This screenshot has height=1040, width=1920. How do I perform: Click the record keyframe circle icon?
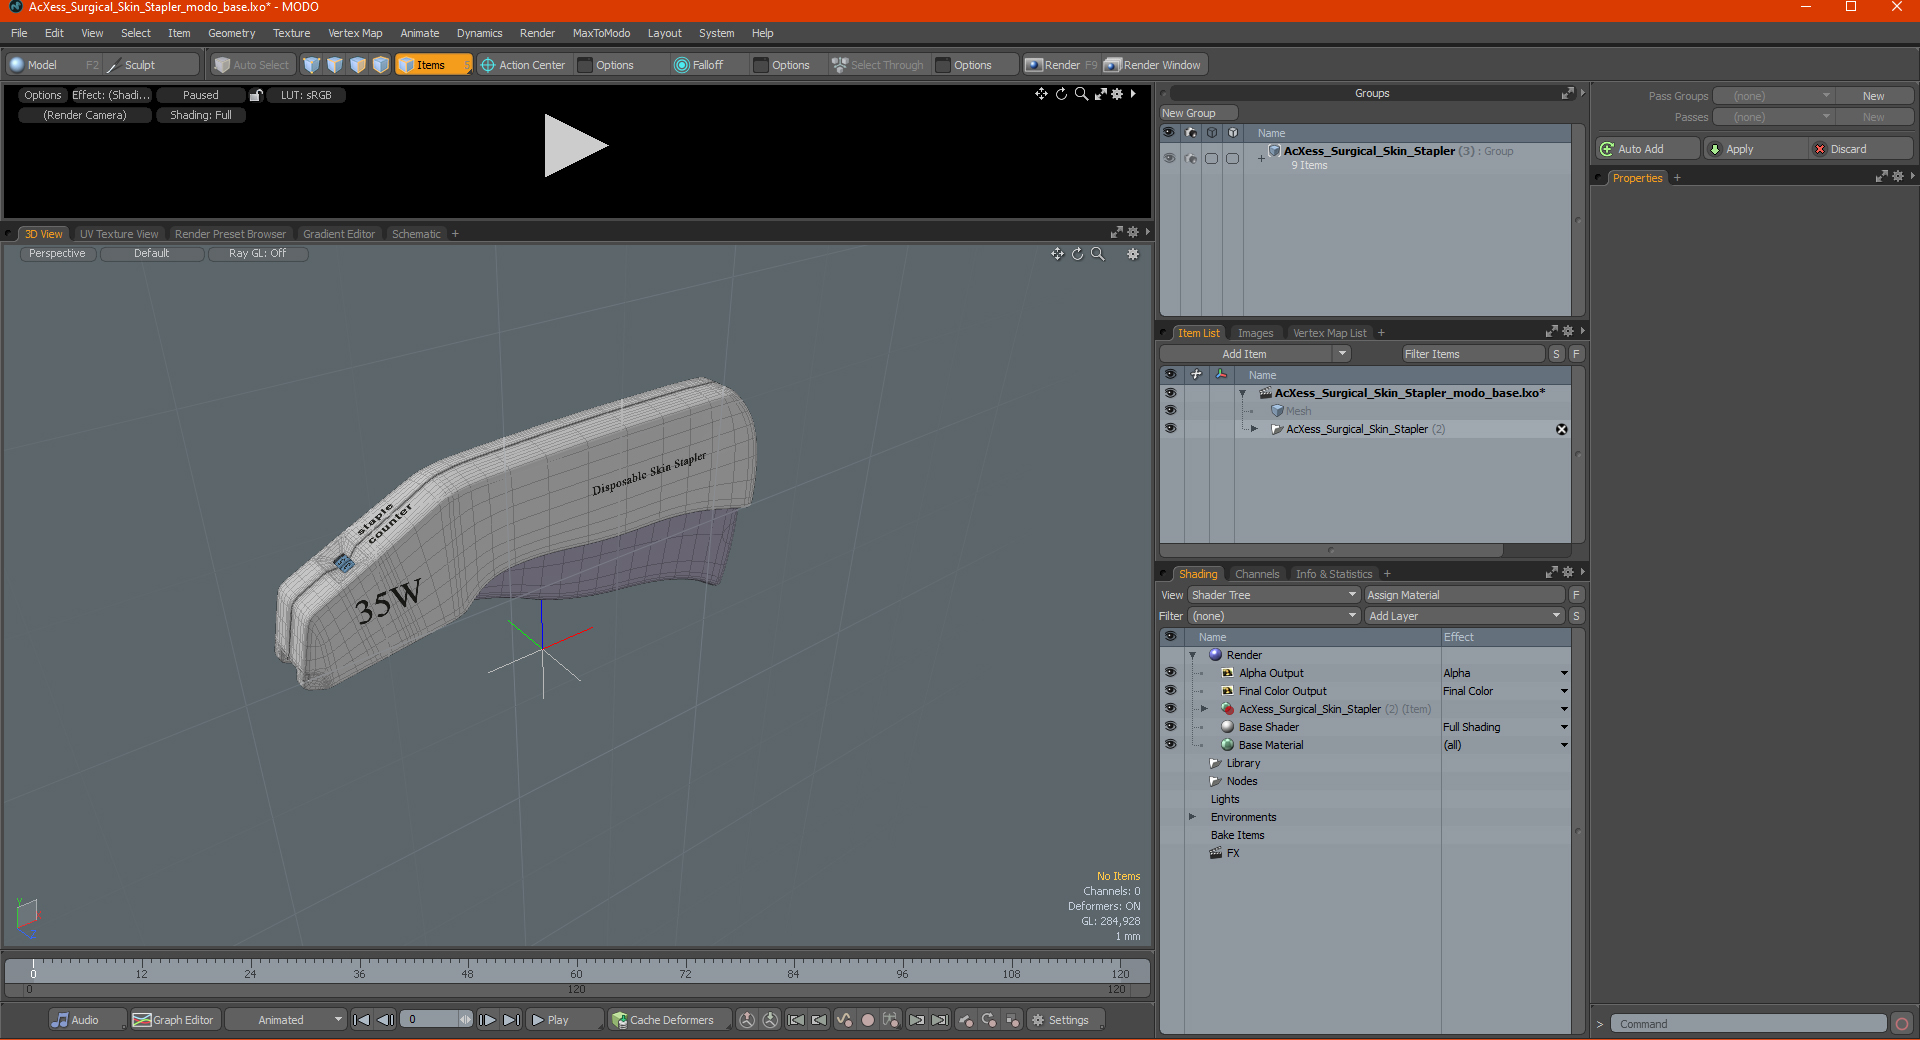868,1020
